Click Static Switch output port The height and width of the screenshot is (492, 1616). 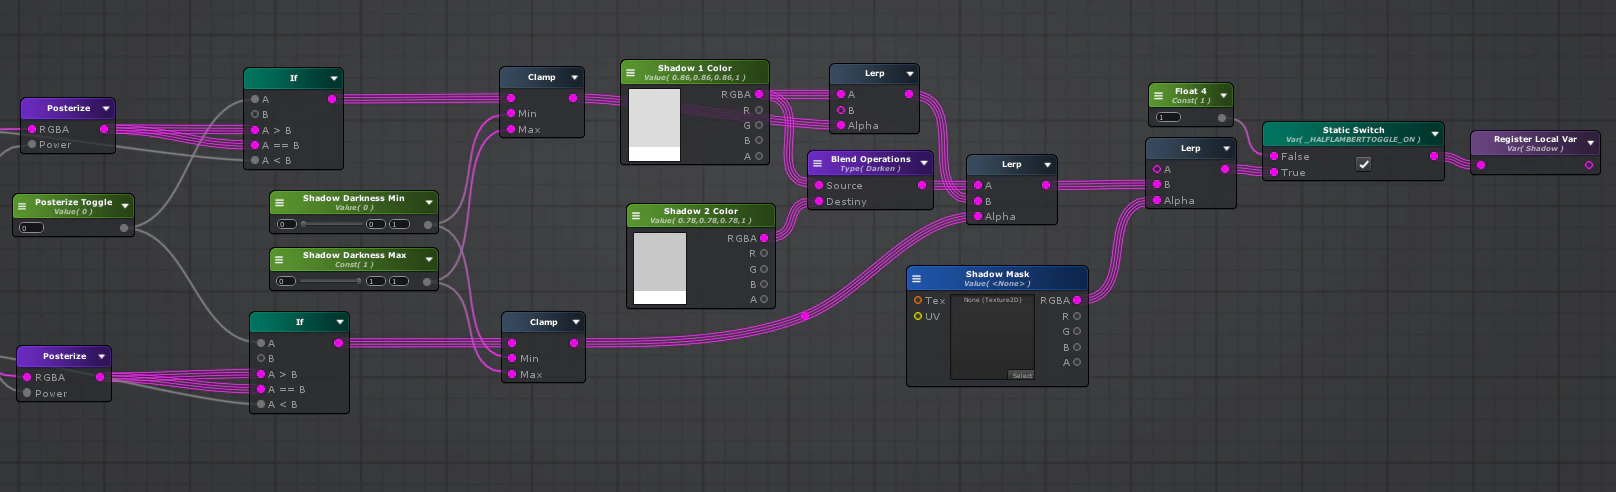coord(1434,156)
